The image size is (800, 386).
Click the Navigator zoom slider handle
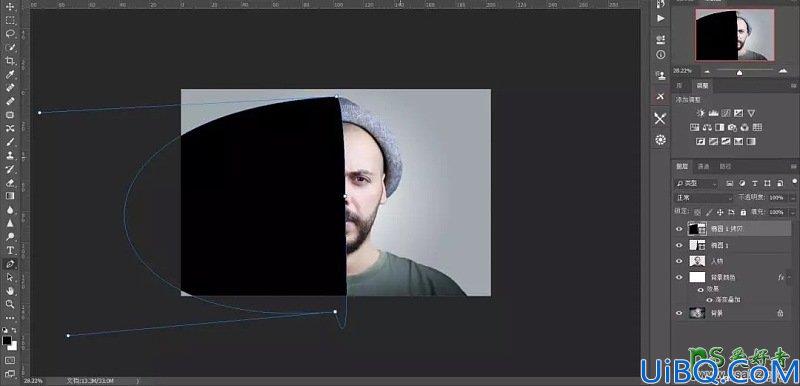739,73
